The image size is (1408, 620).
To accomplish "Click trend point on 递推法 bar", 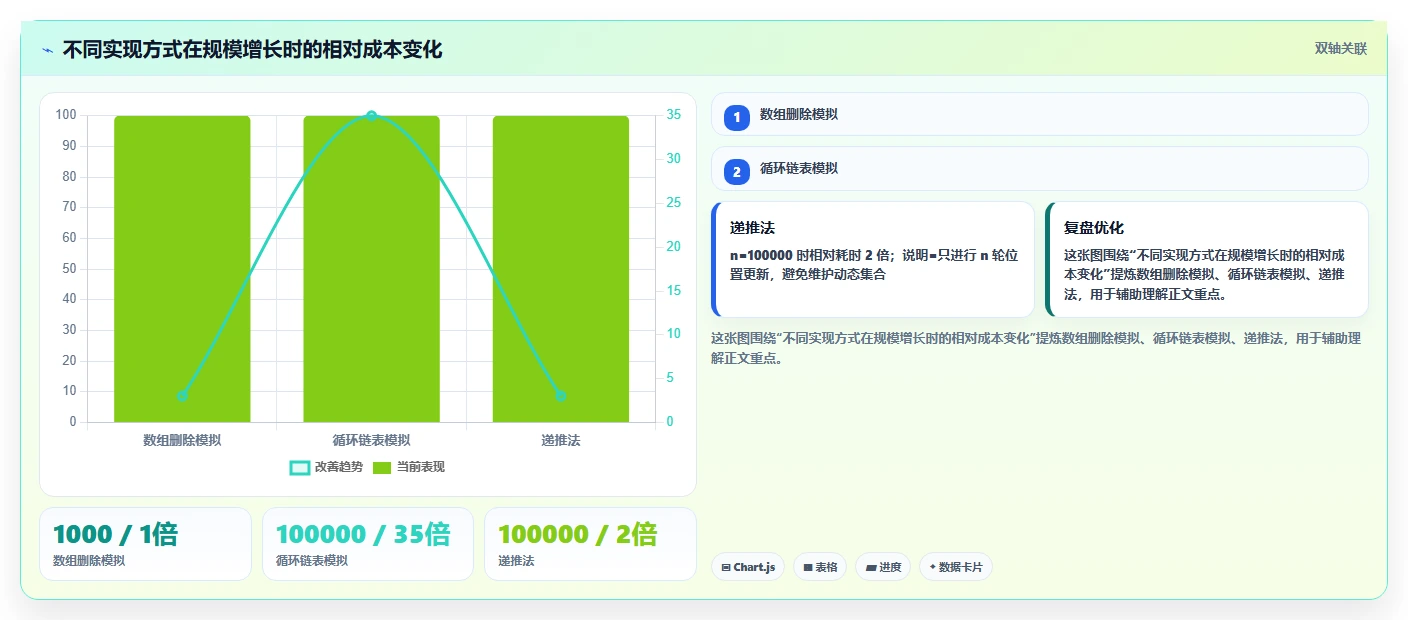I will click(x=561, y=396).
